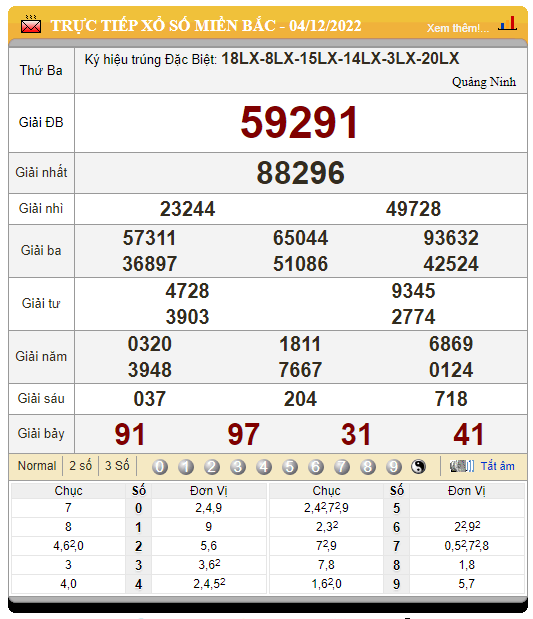This screenshot has height=619, width=533.
Task: Open the Xem thêm link
Action: [x=458, y=28]
